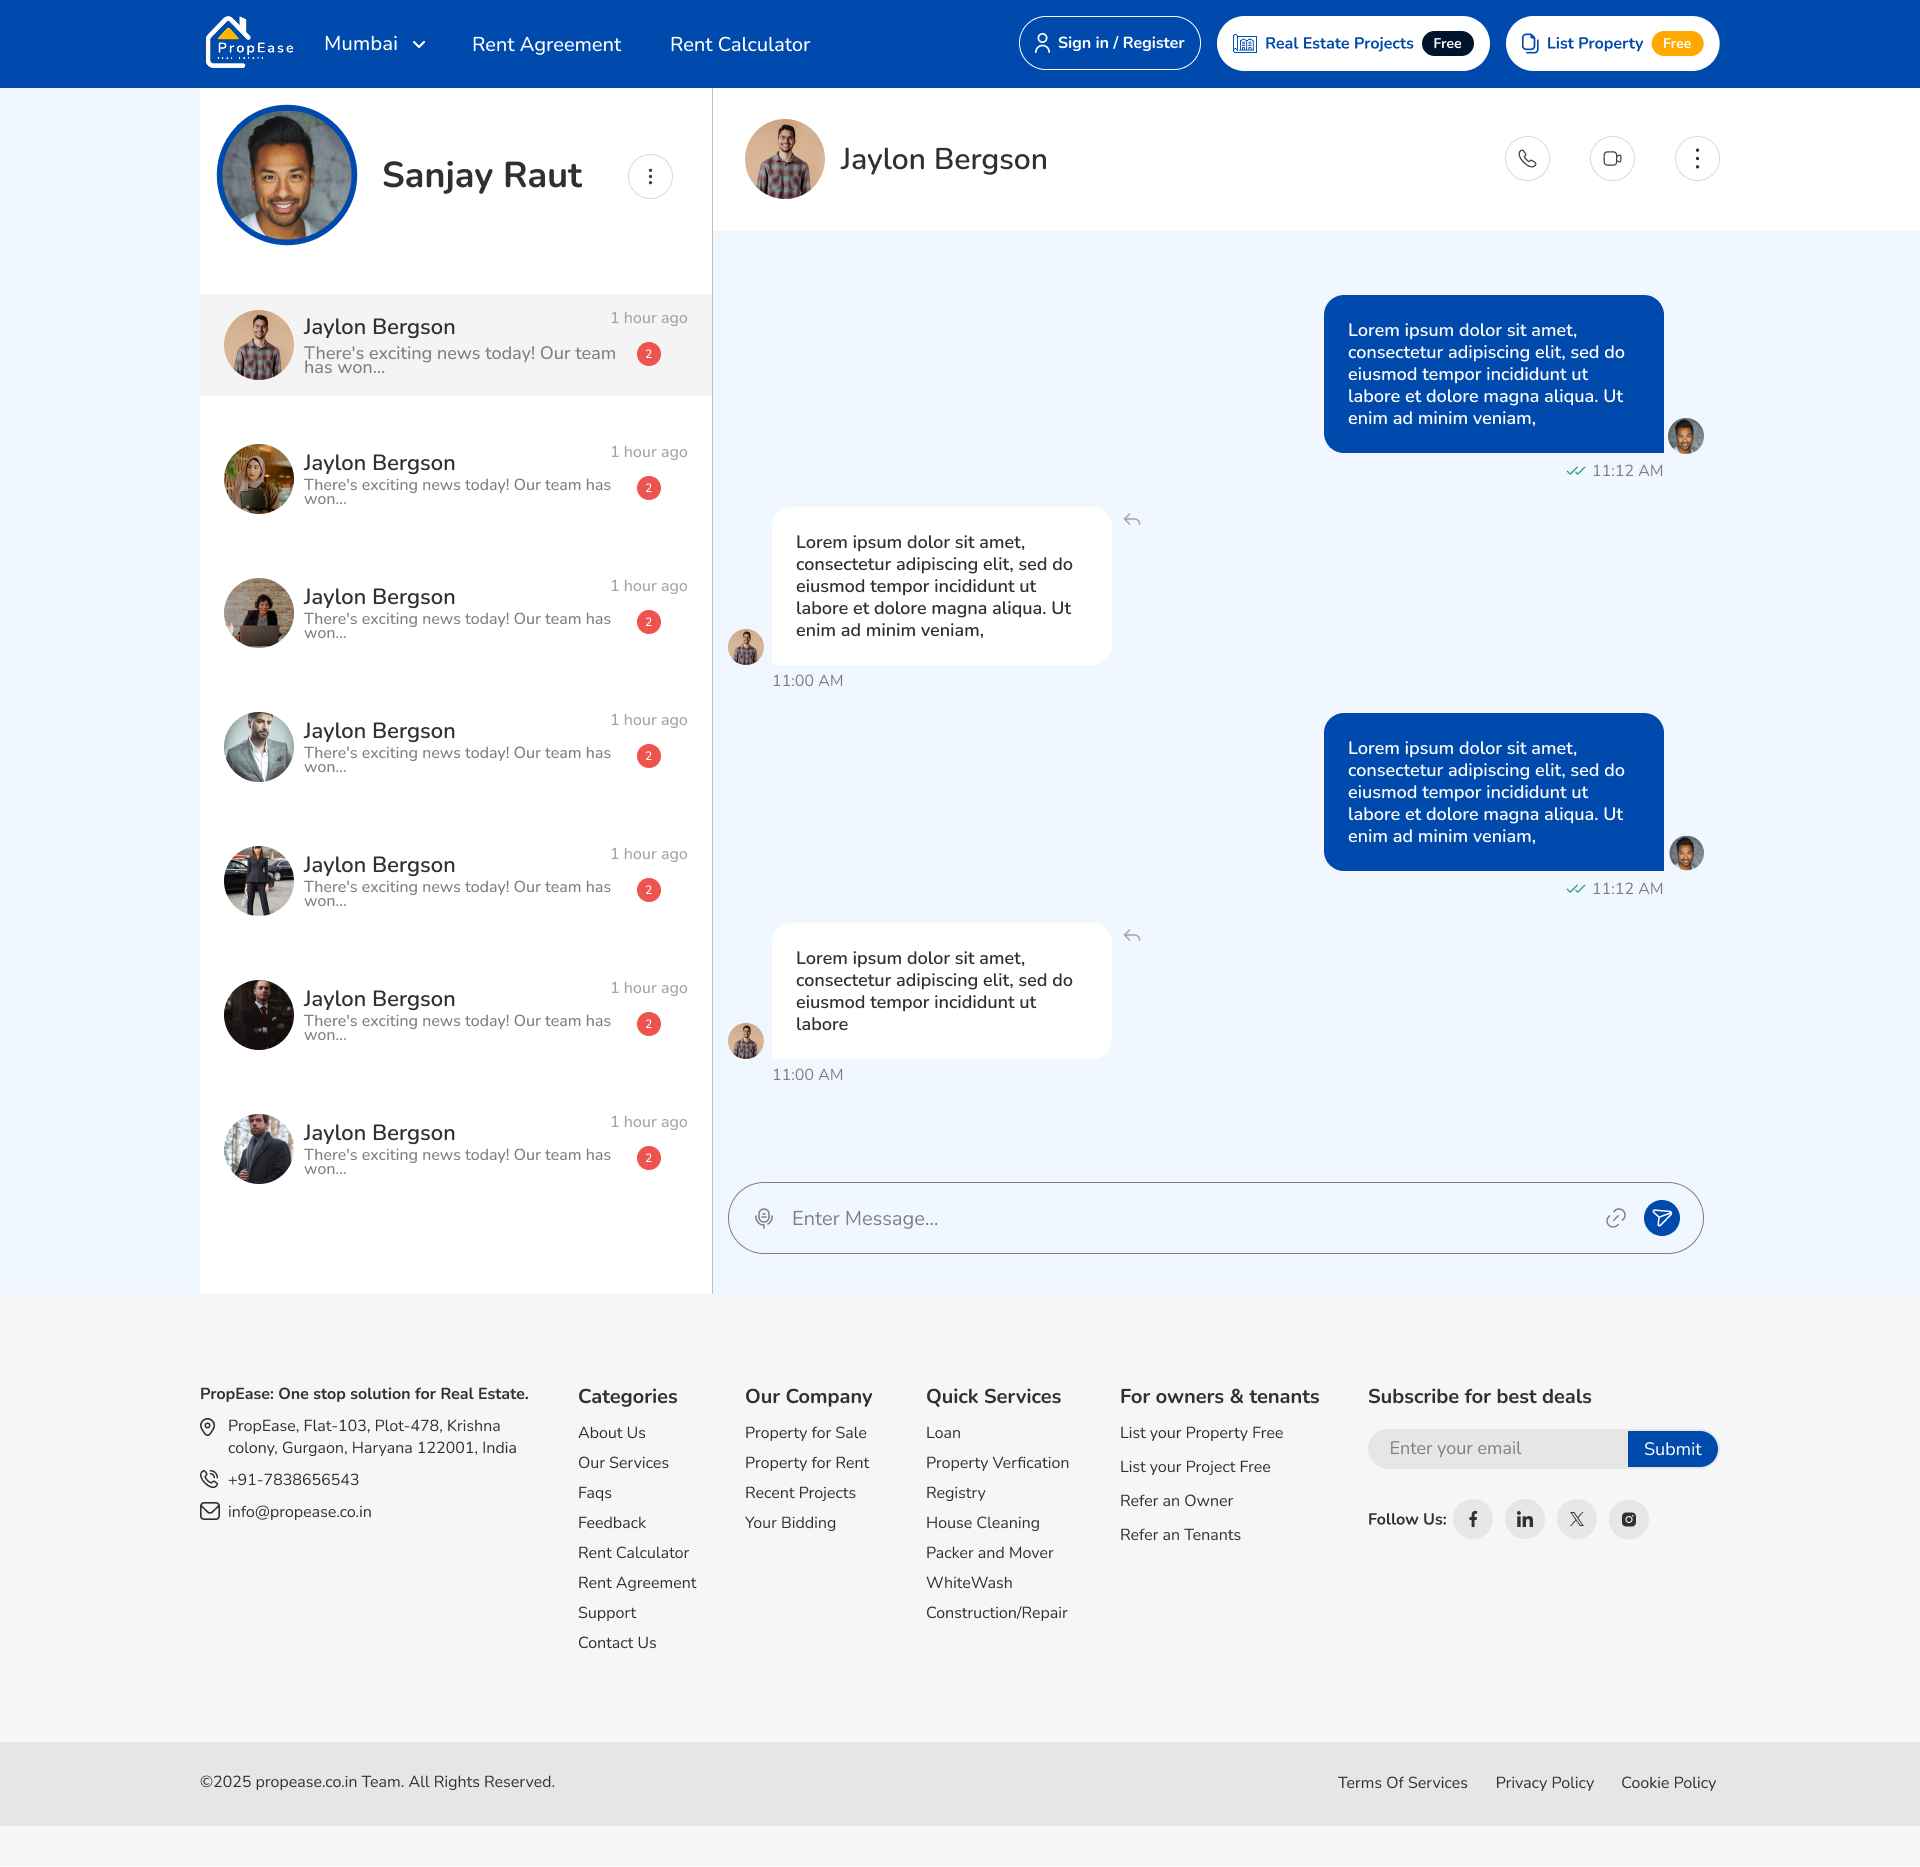Expand the Mumbai city selector

[x=375, y=44]
